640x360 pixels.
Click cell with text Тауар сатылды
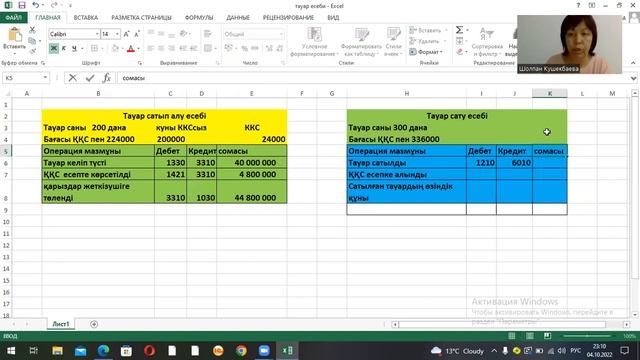(x=407, y=163)
